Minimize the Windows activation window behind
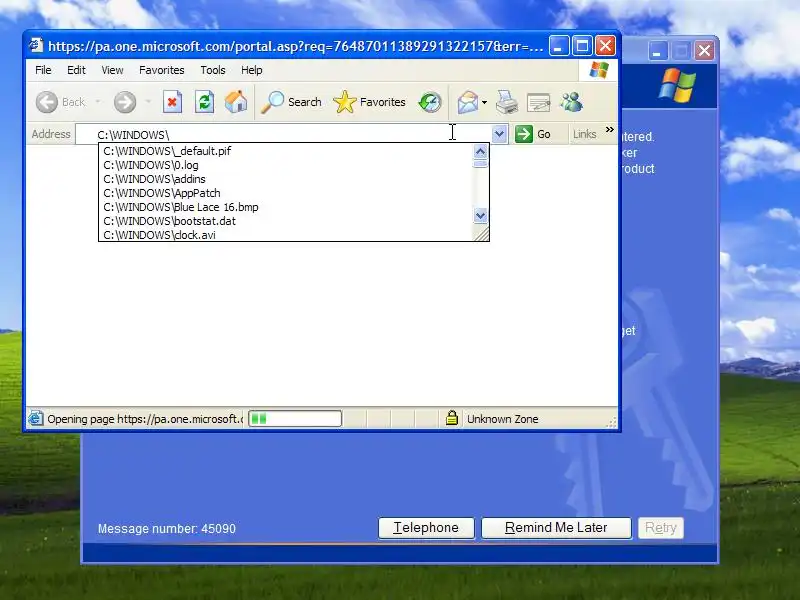This screenshot has width=800, height=600. tap(657, 51)
